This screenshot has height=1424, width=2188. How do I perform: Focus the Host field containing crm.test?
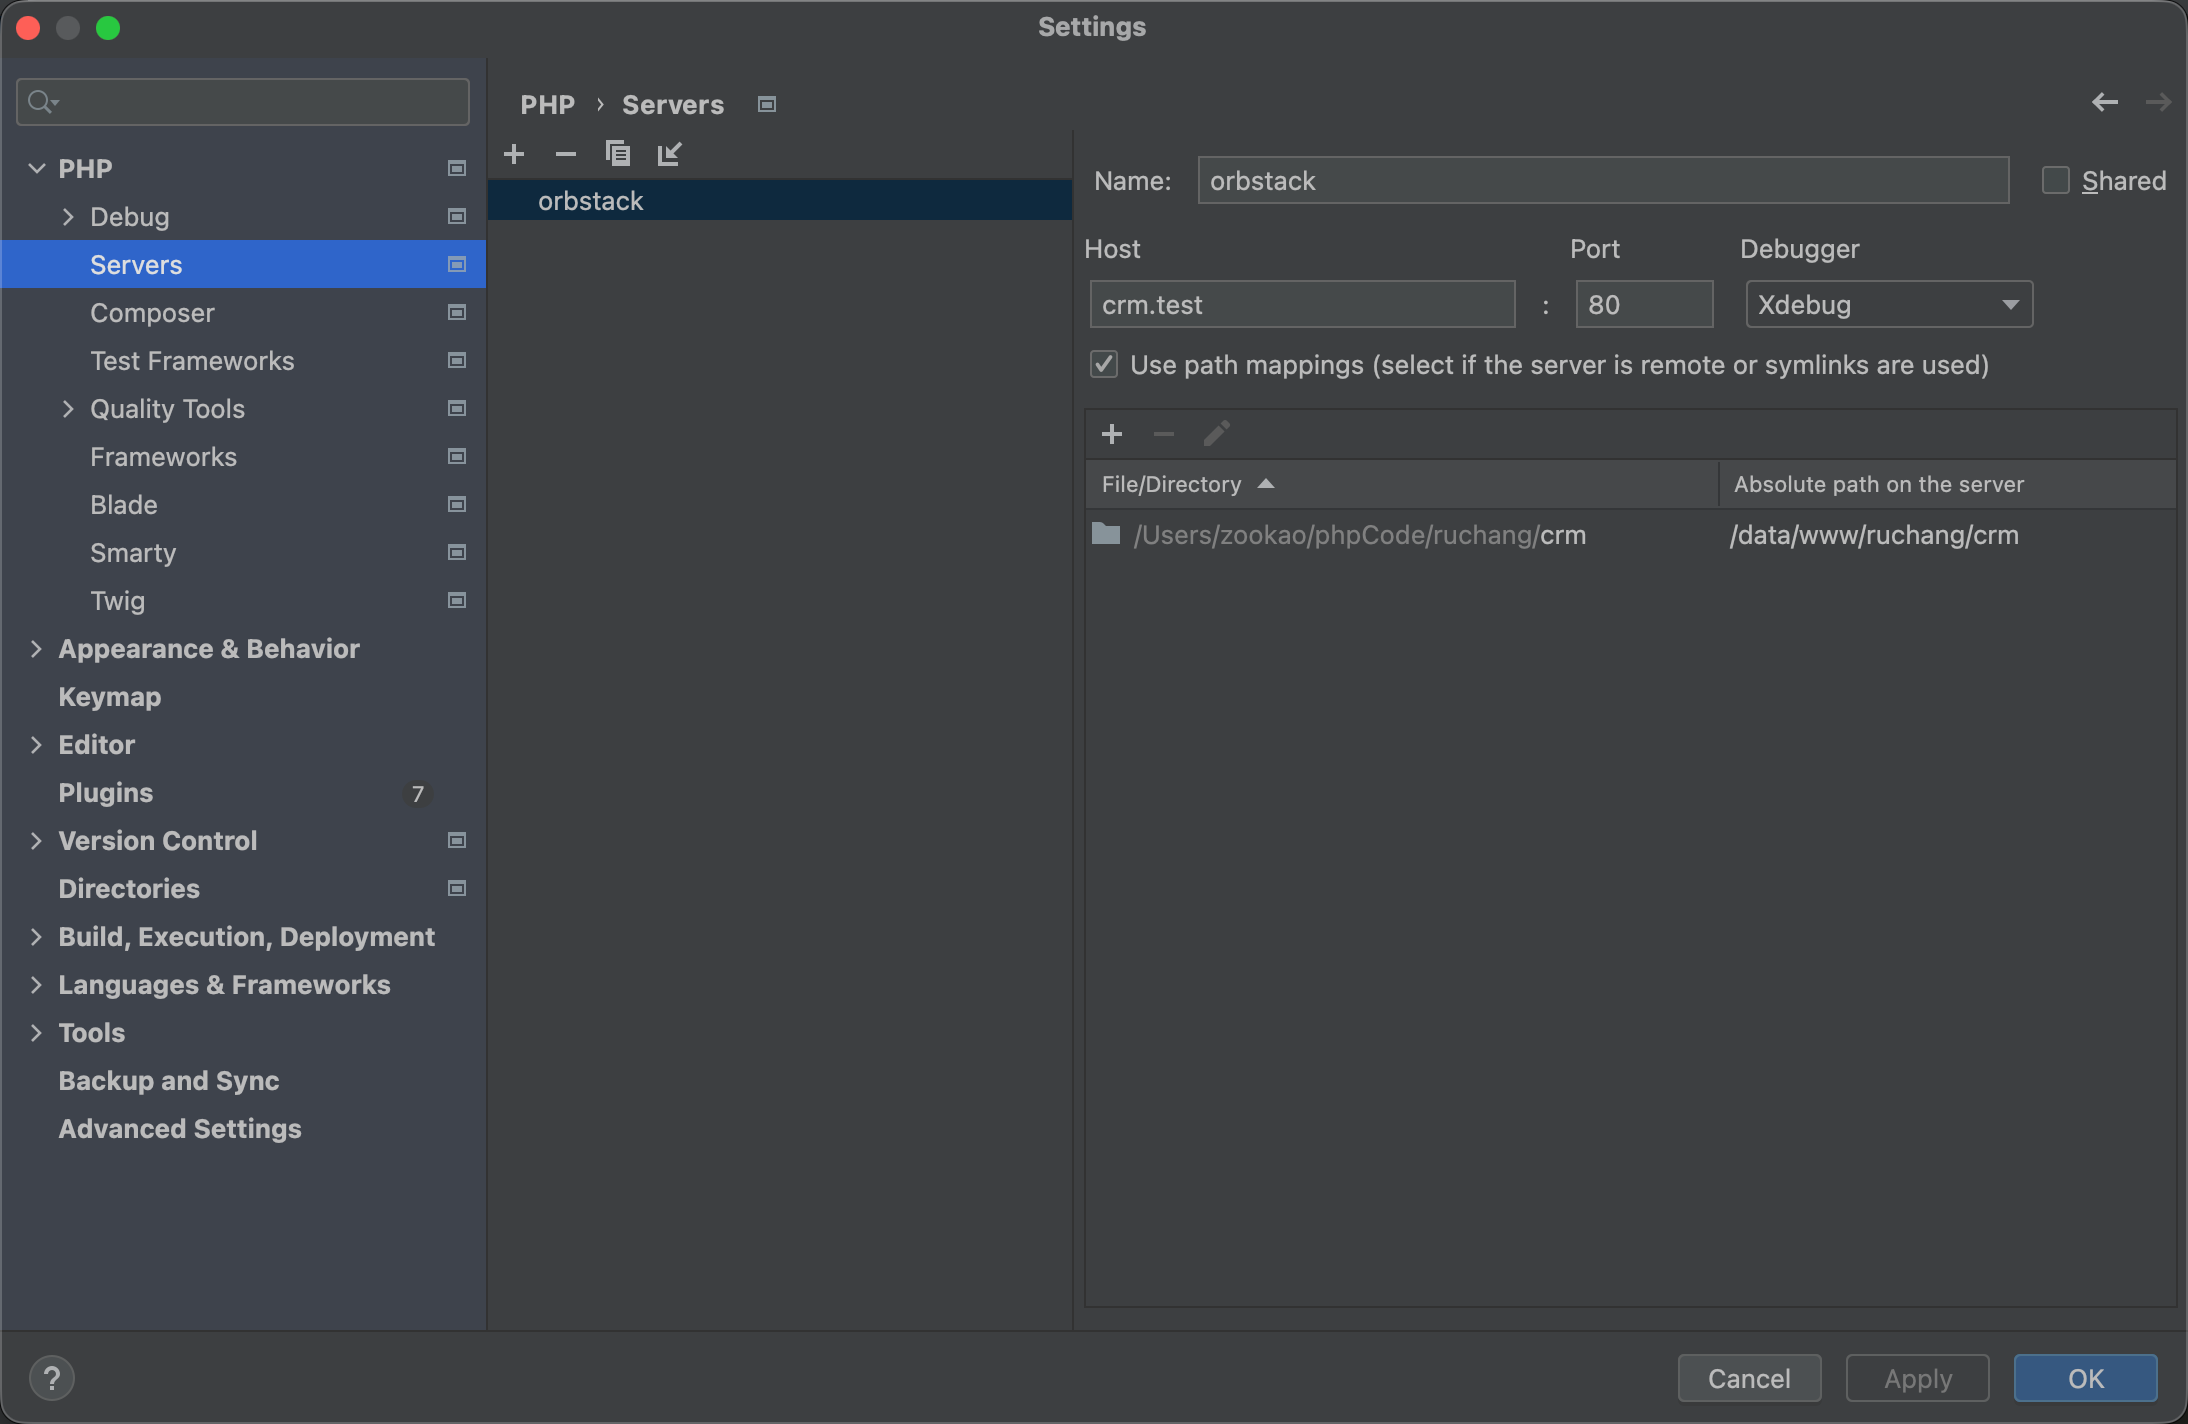(x=1302, y=304)
